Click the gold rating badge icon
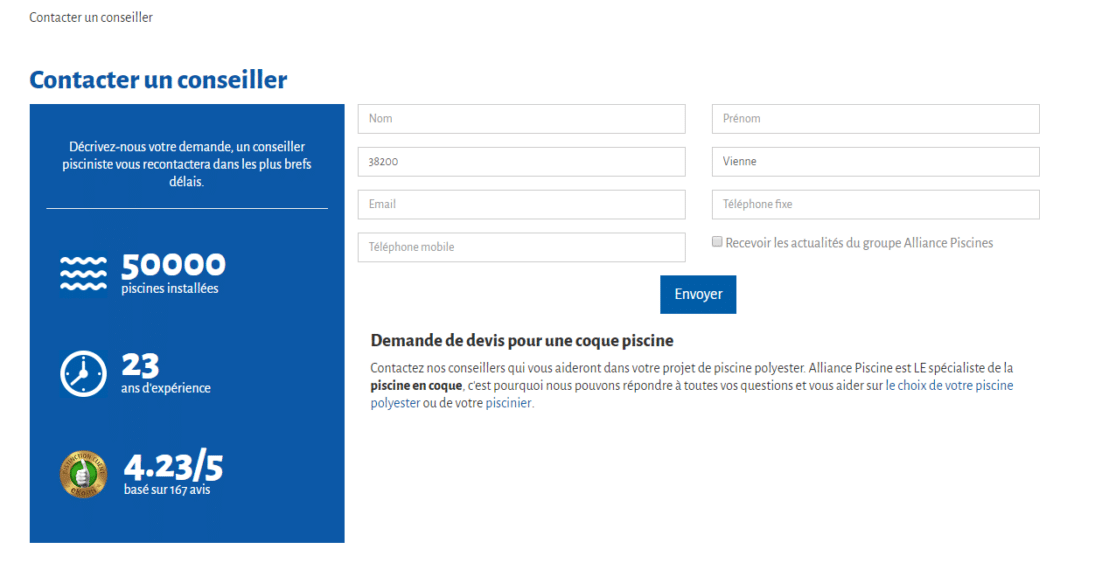1102x563 pixels. pyautogui.click(x=83, y=474)
